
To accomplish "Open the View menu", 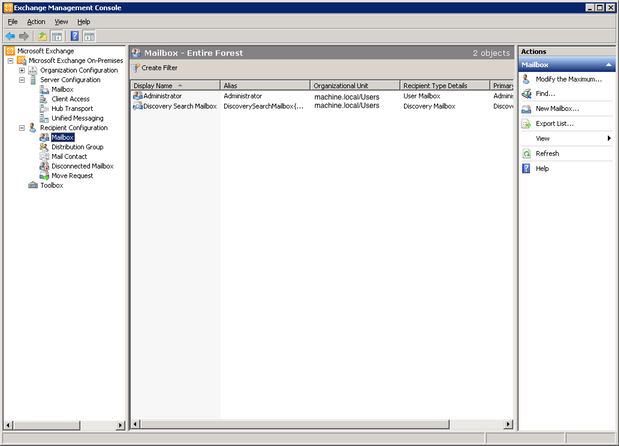I will pos(61,22).
